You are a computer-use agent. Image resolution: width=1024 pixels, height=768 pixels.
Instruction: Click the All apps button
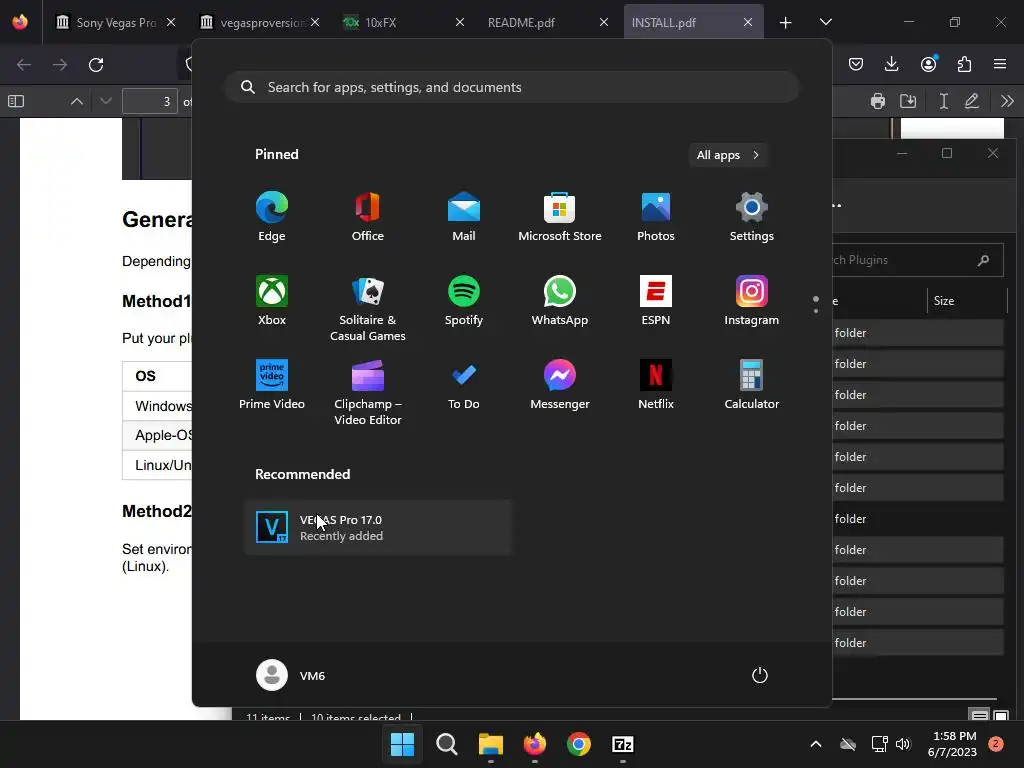click(728, 155)
